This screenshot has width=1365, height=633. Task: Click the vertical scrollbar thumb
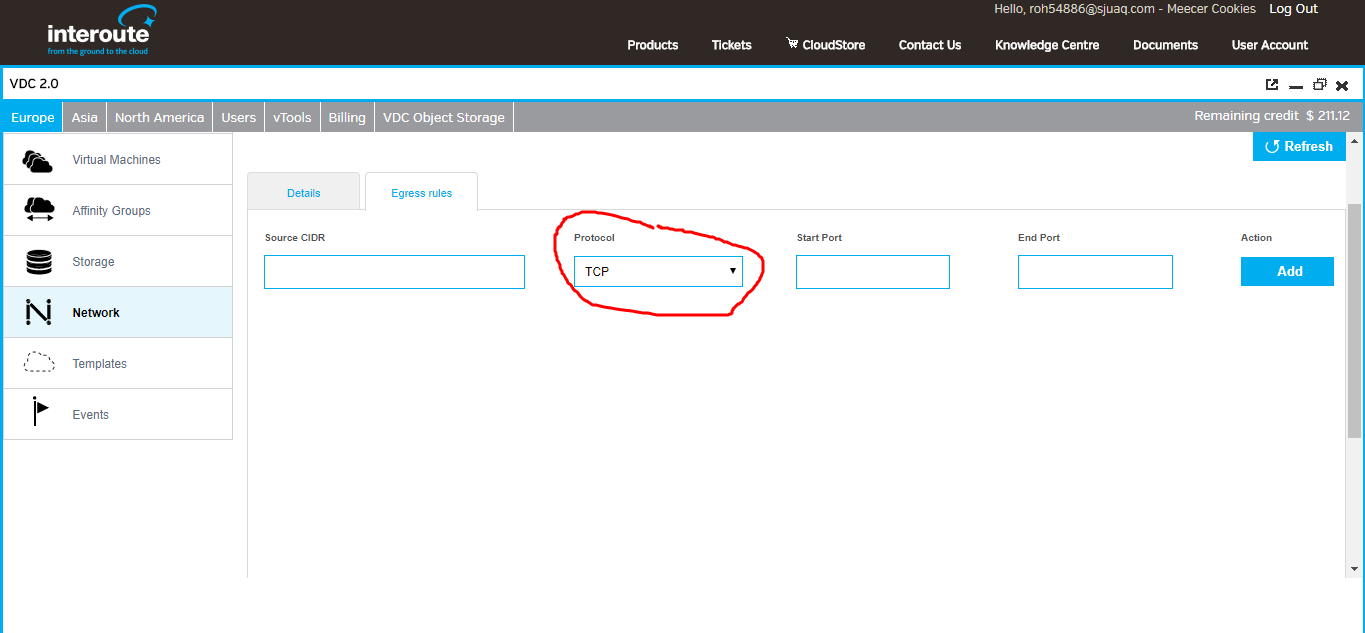pyautogui.click(x=1355, y=320)
